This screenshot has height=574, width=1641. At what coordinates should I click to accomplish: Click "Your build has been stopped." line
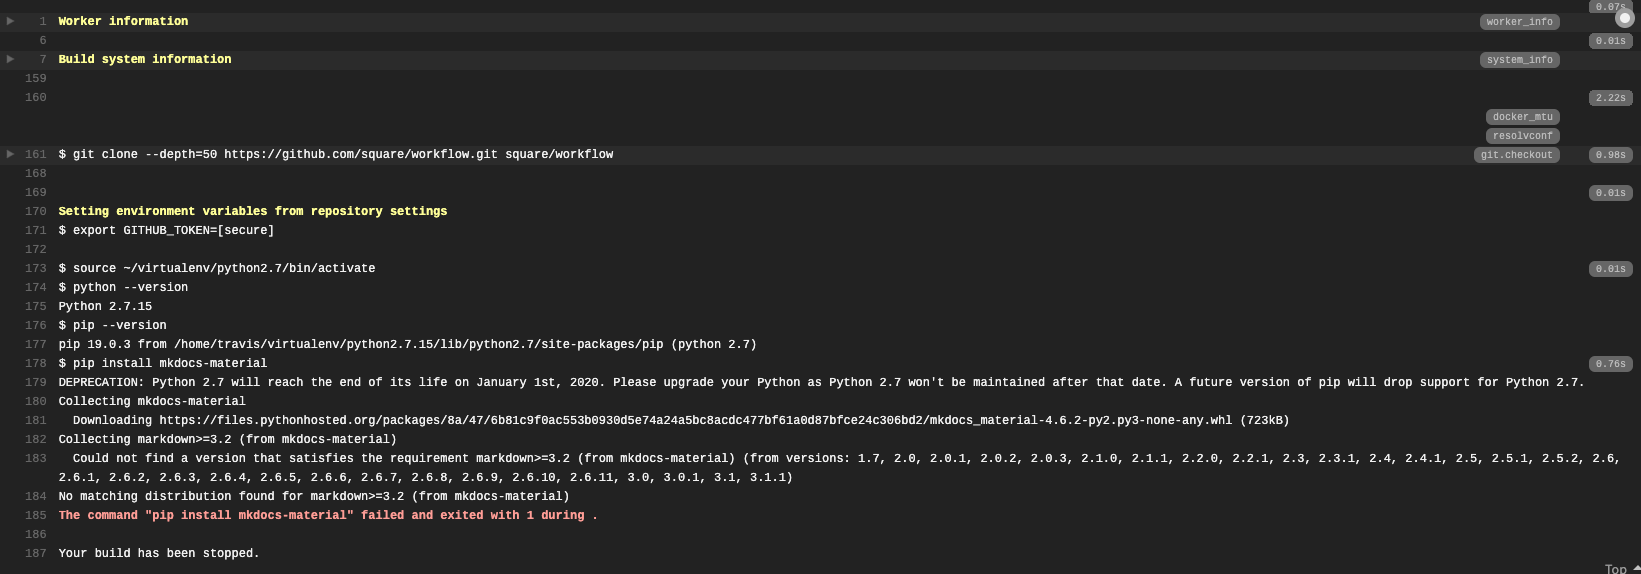coord(159,553)
